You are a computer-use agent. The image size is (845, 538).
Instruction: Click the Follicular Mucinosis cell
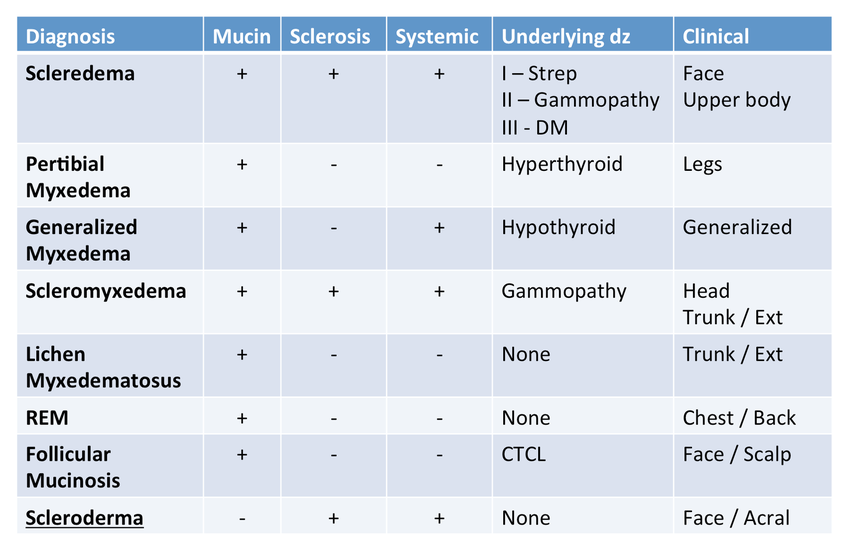click(x=110, y=466)
